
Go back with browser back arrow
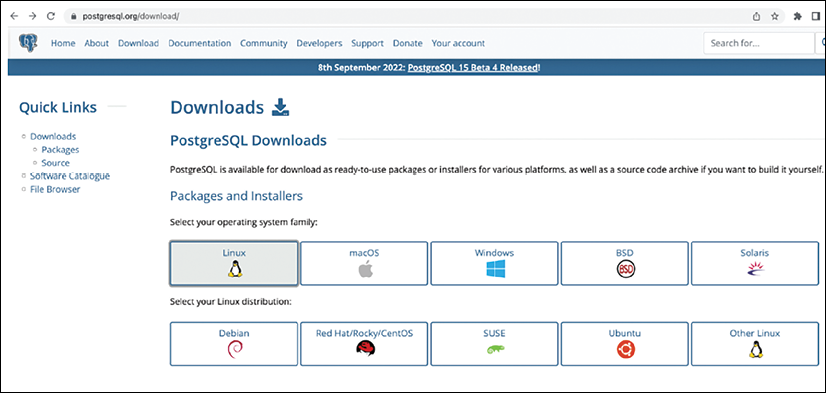[x=14, y=16]
